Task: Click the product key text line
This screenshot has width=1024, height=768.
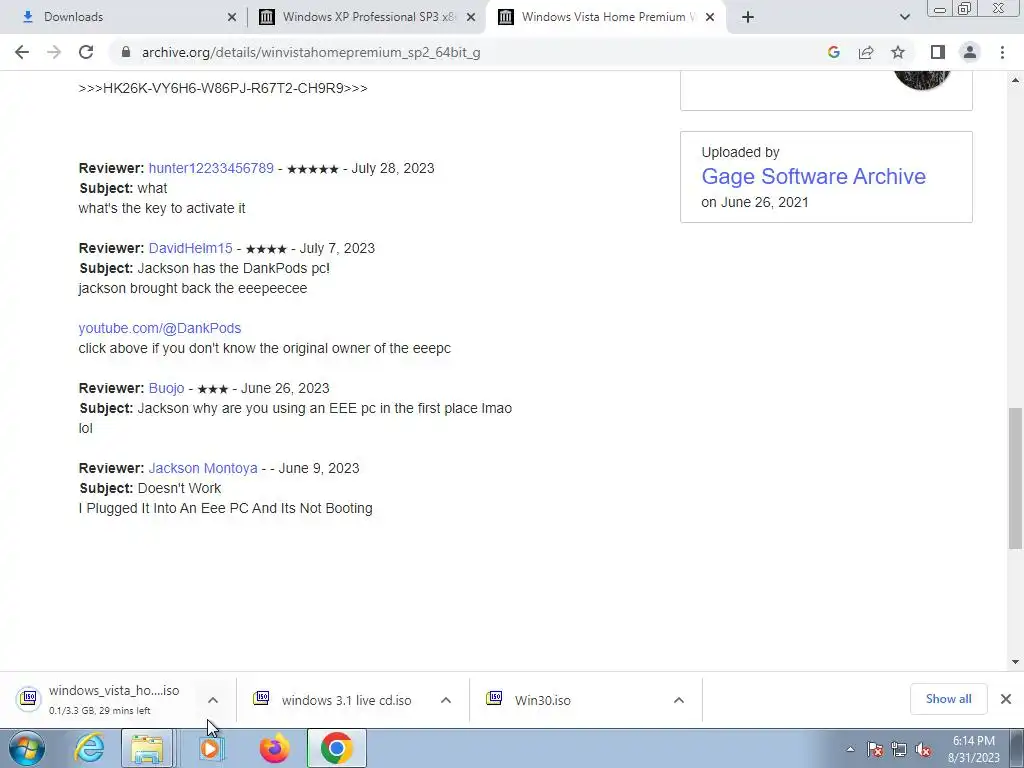Action: (223, 88)
